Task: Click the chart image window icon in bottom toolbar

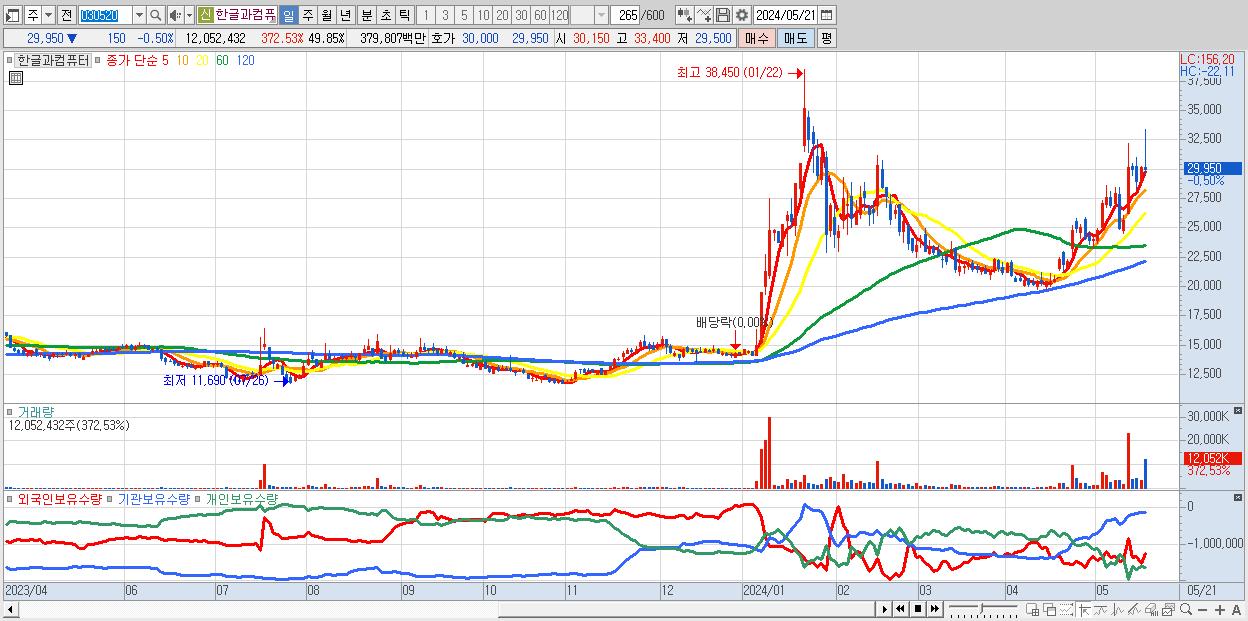Action: (x=1168, y=609)
